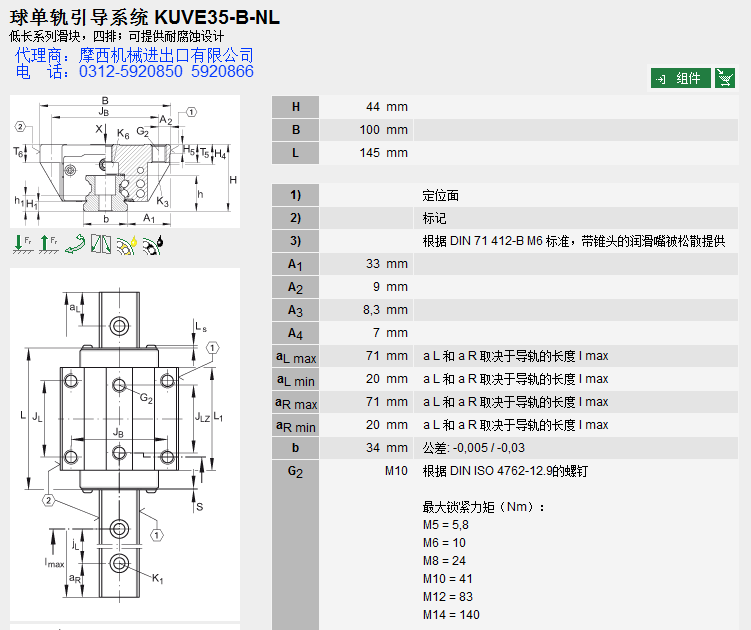This screenshot has height=630, width=751.
Task: Click the upward radial load Fr icon
Action: (48, 243)
